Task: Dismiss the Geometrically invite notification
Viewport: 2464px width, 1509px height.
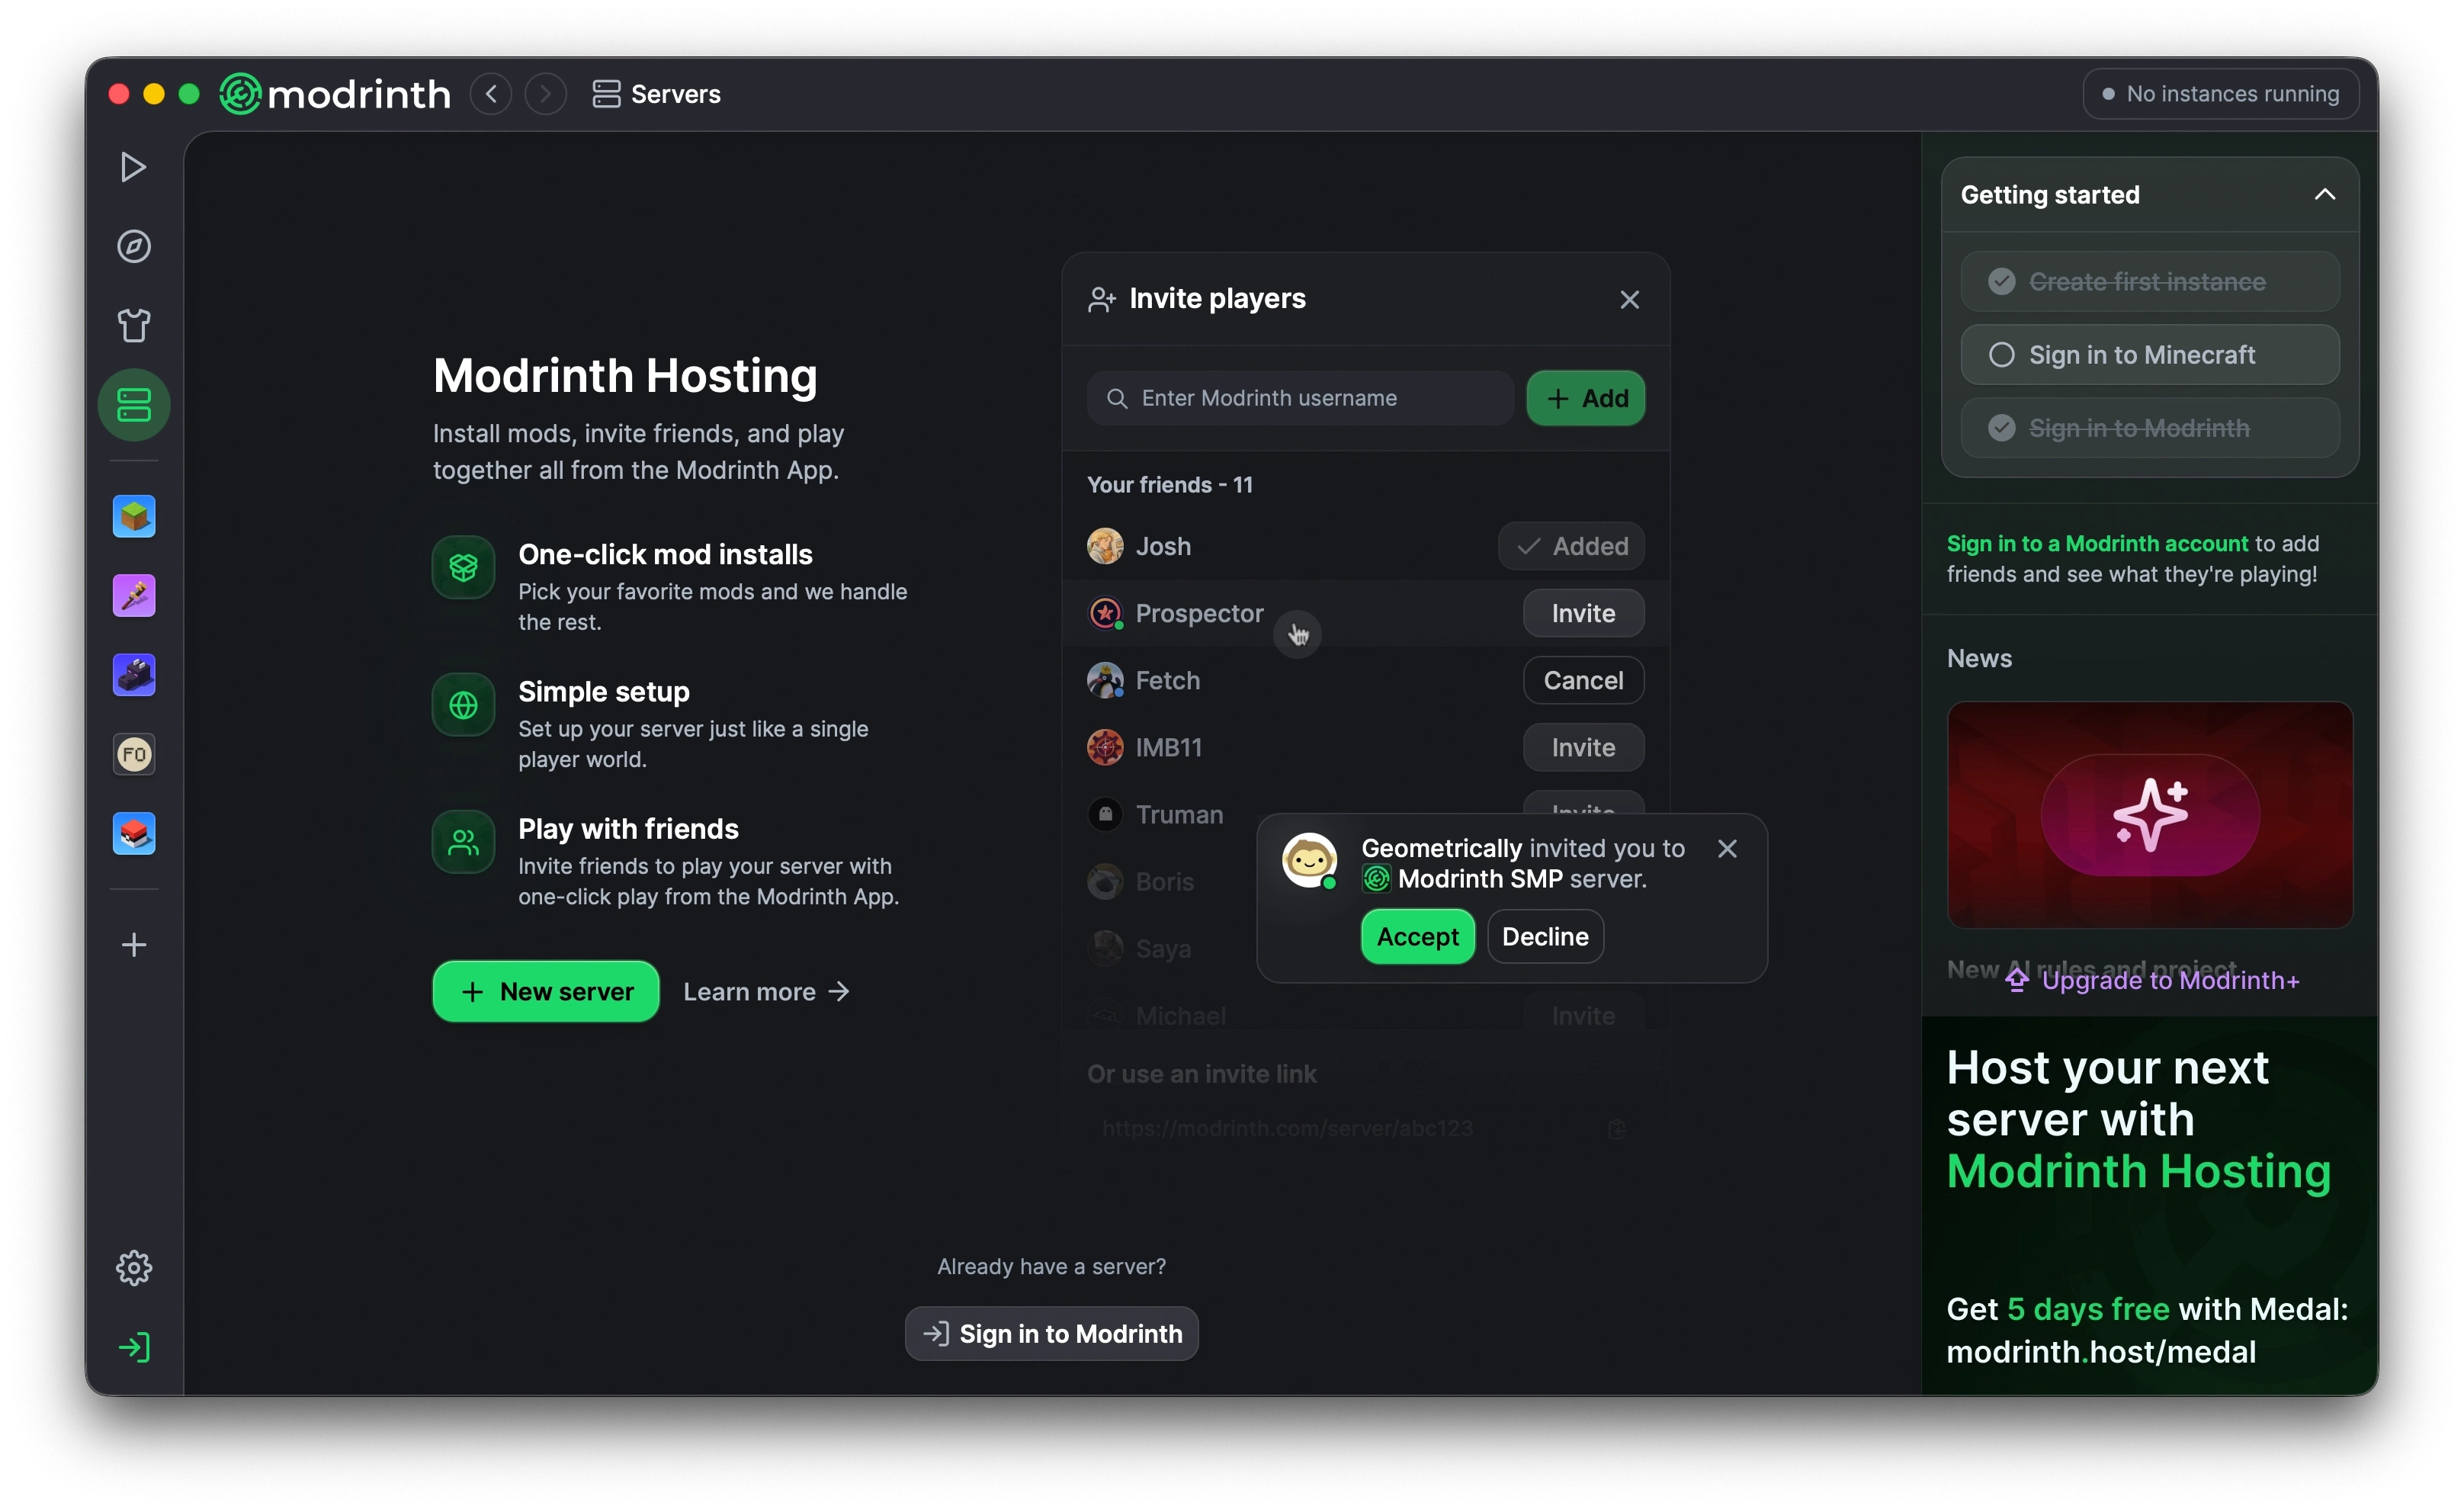Action: point(1727,848)
